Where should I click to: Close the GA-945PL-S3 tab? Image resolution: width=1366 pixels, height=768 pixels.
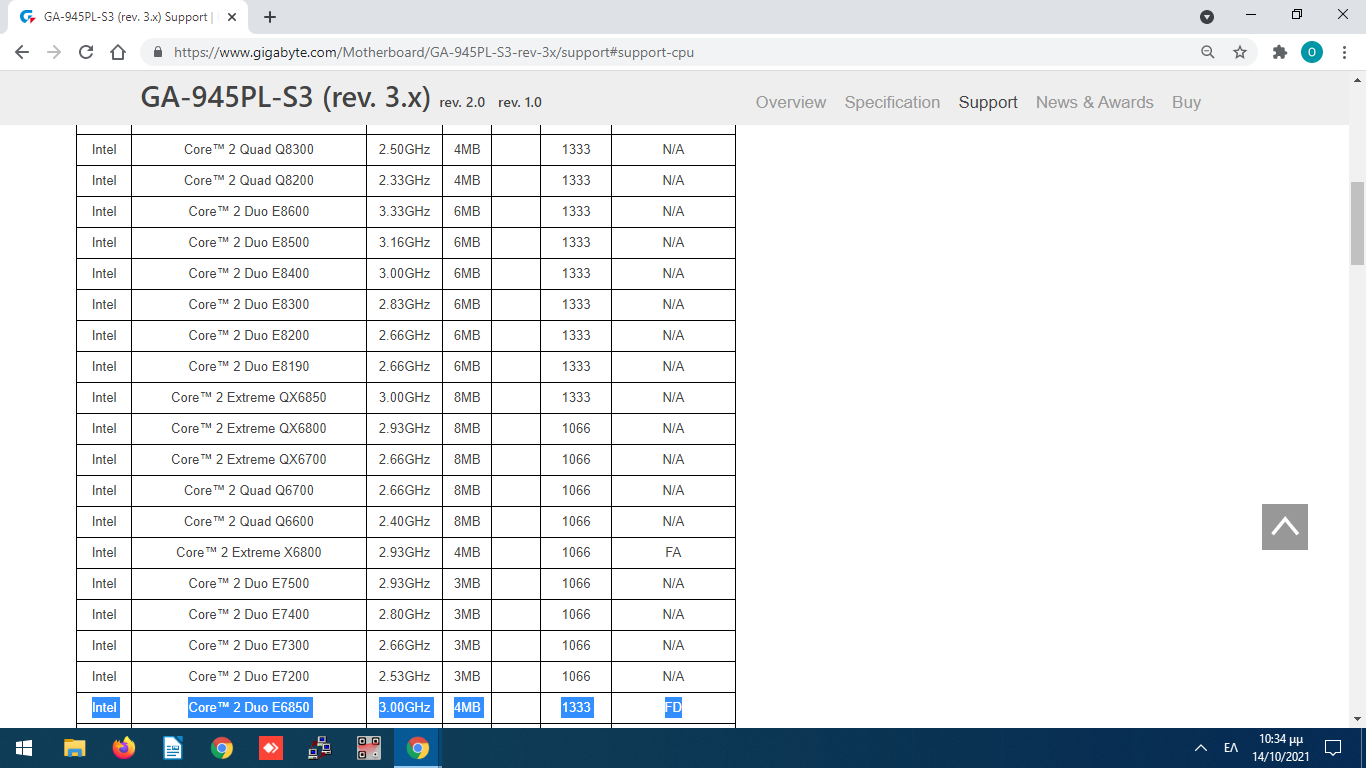(233, 17)
